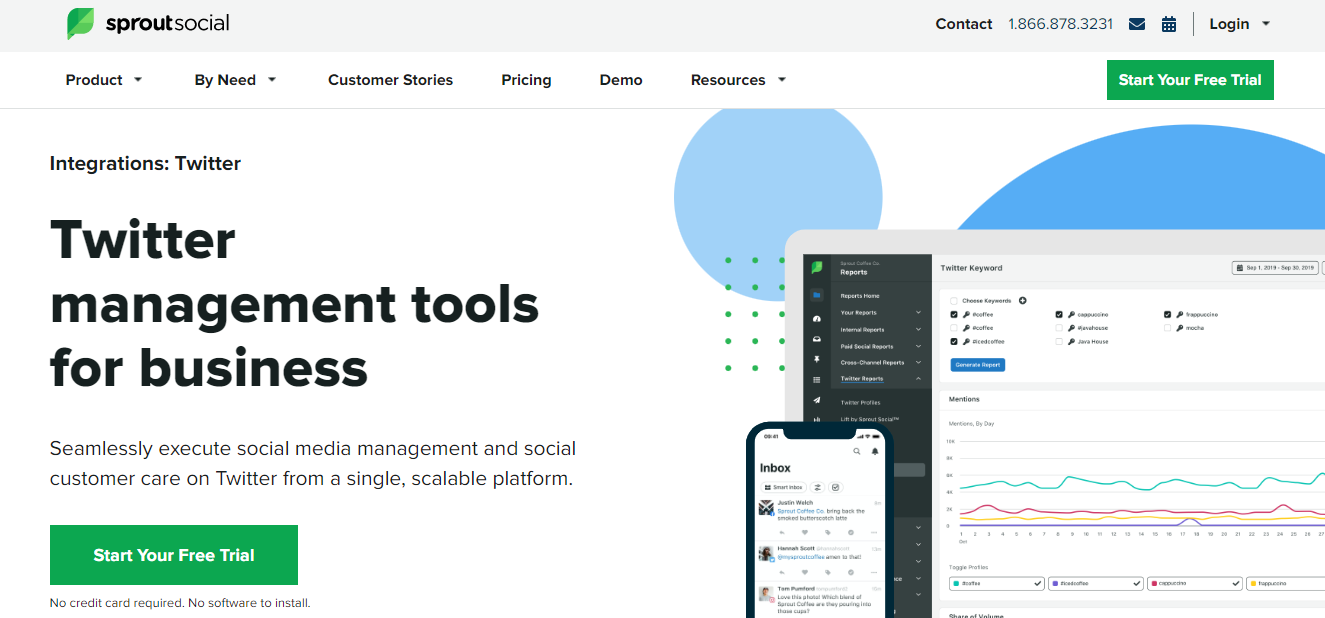Click the teal #coffee swatch under Toggle Profiles

[x=957, y=583]
